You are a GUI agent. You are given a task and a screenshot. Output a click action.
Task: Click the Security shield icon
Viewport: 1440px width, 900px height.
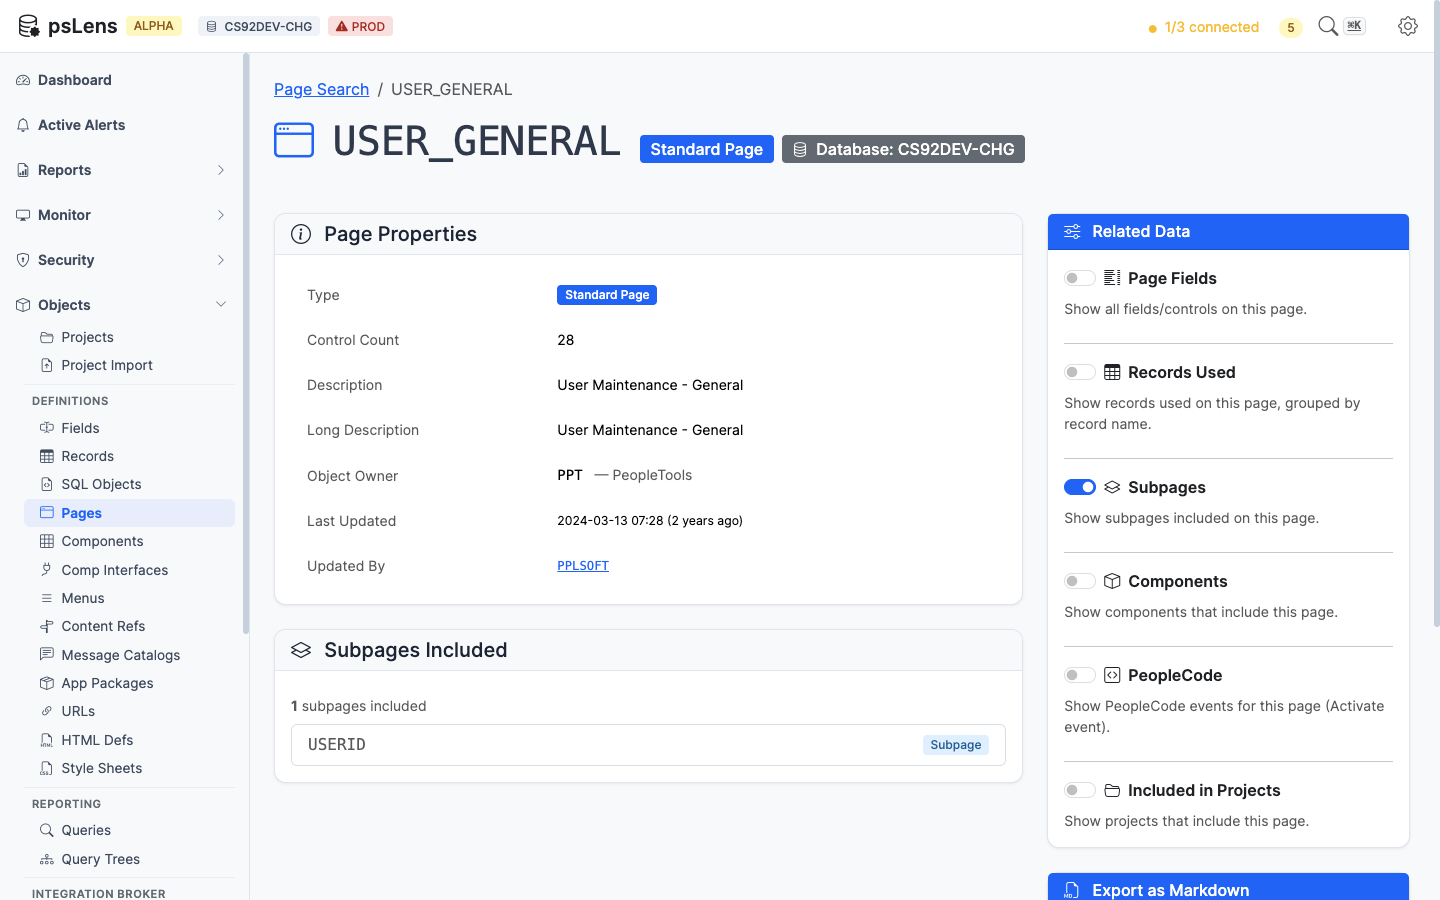pos(23,260)
